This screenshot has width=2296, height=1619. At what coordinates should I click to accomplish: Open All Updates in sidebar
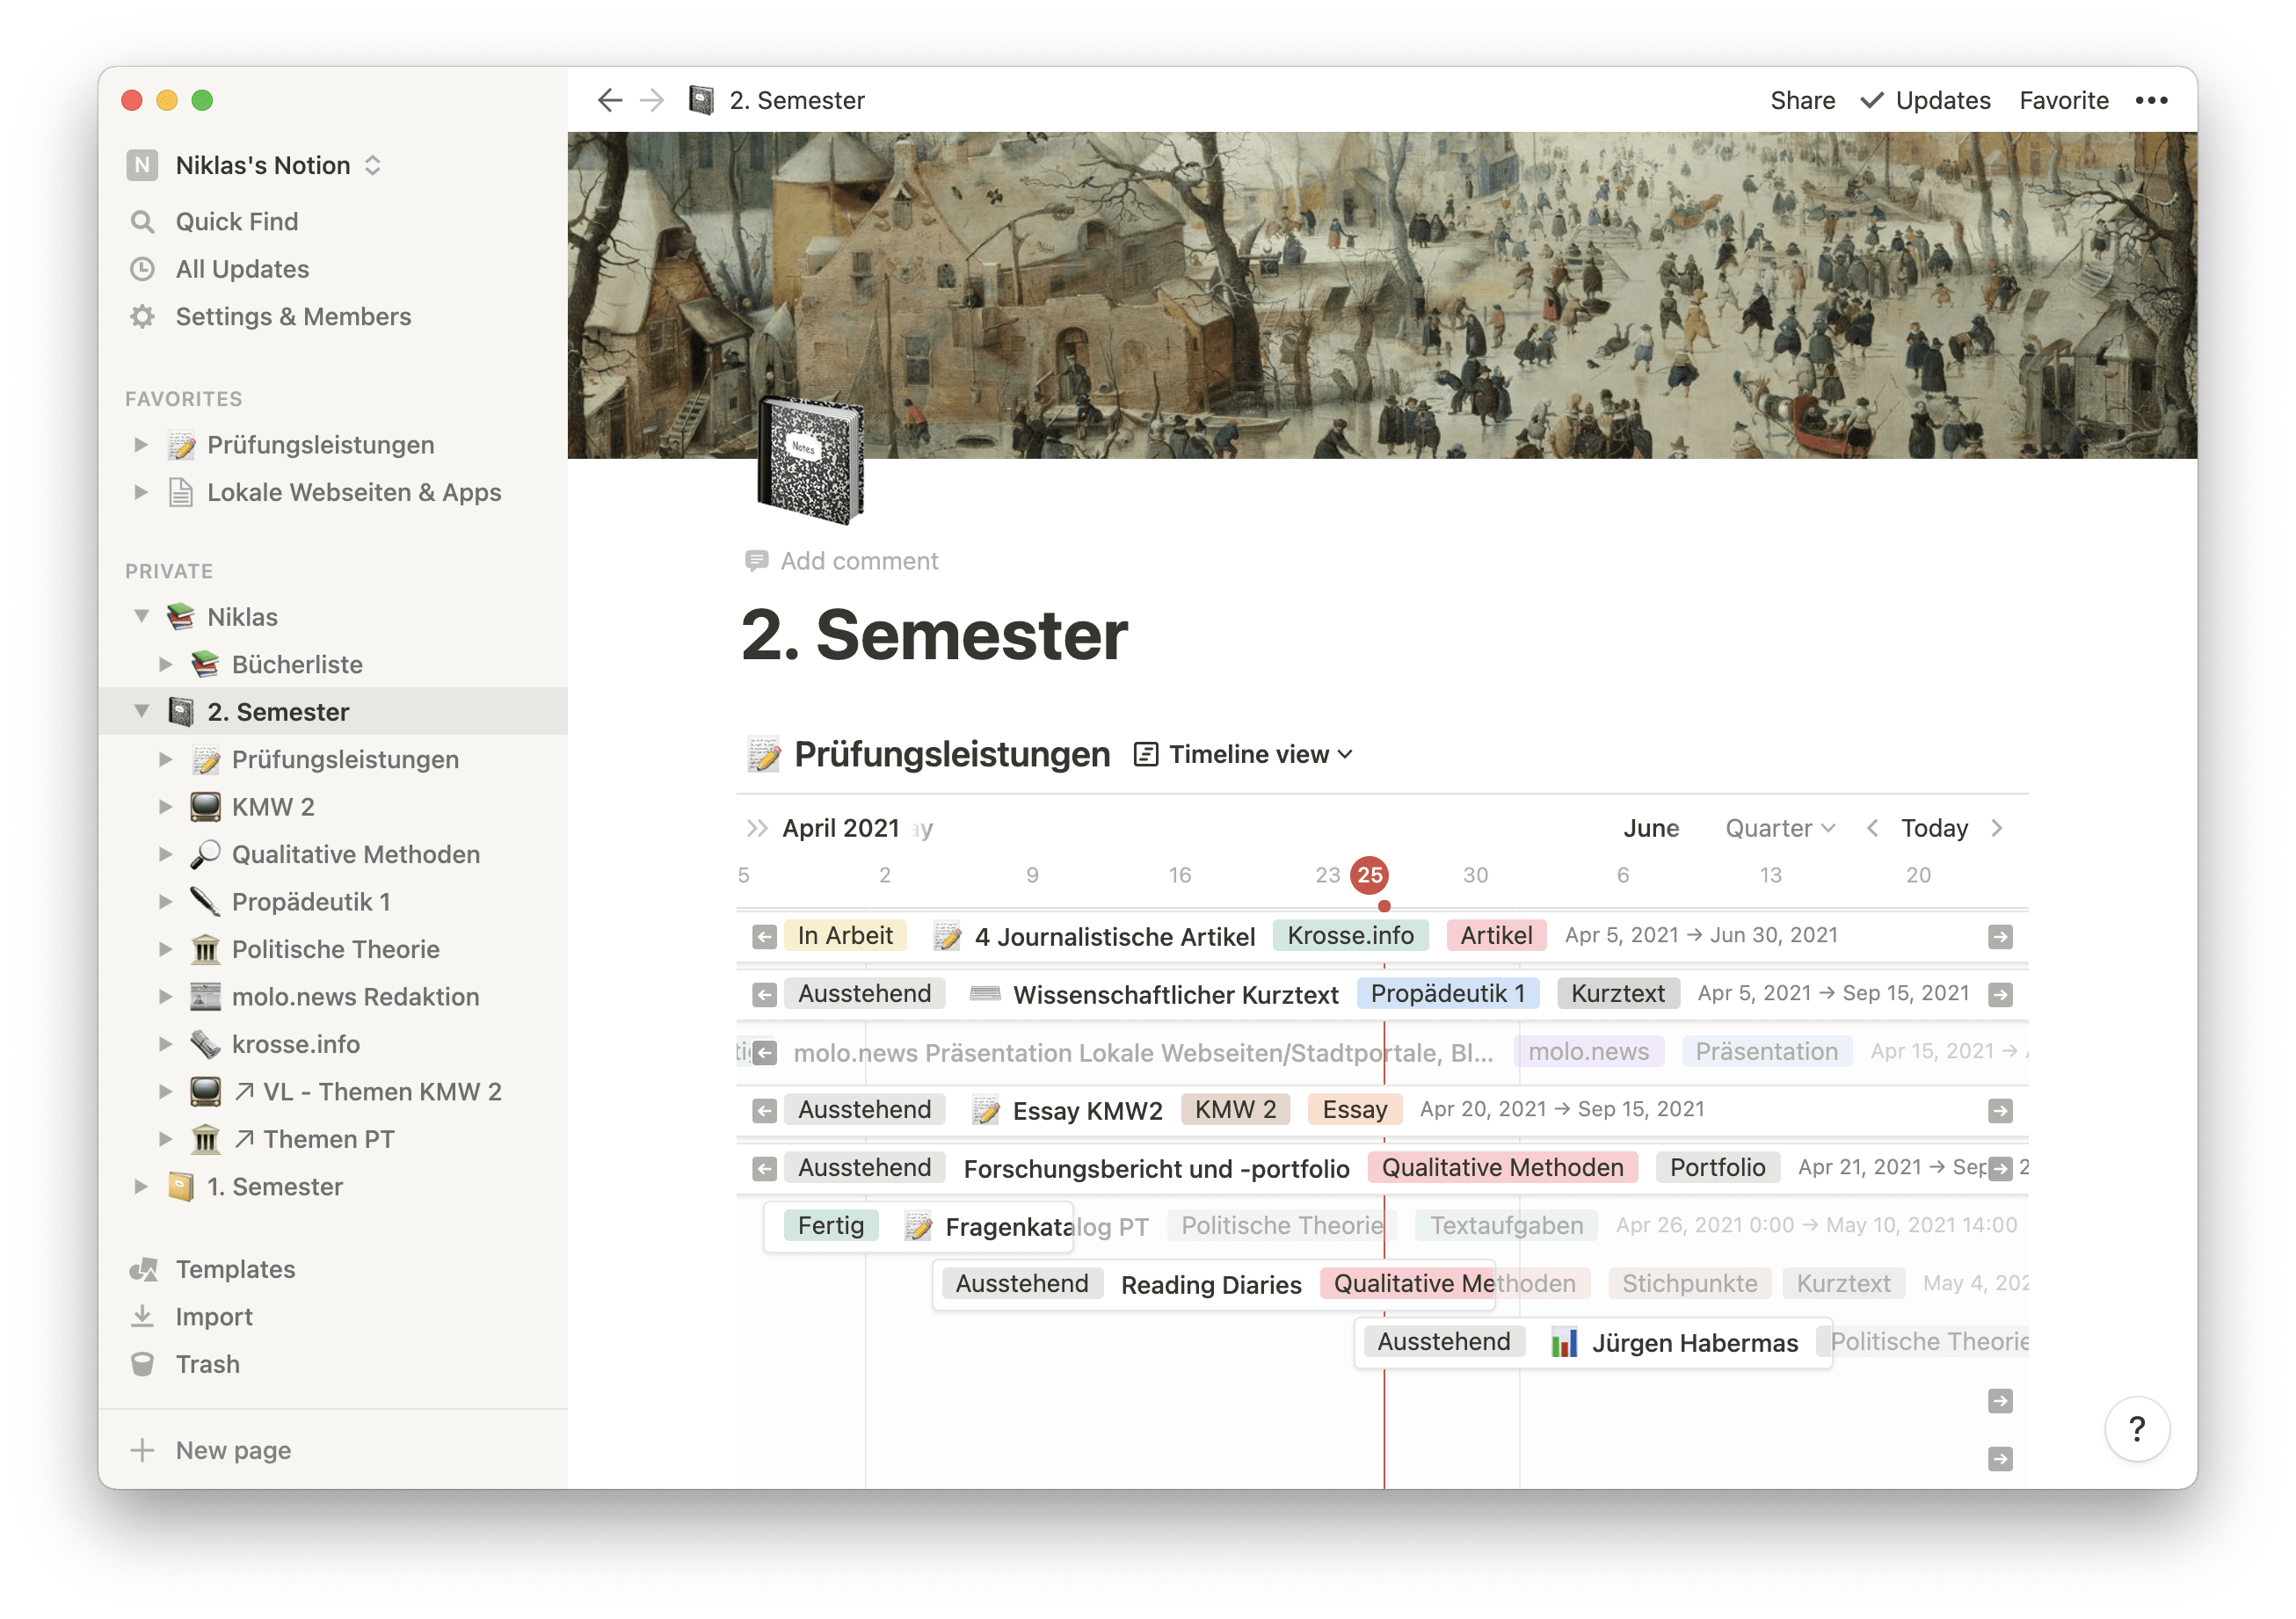242,270
